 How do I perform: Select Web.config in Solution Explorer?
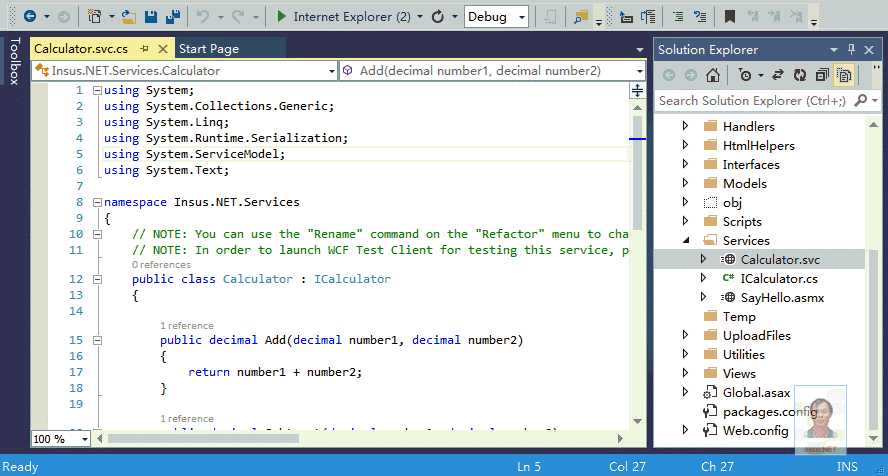point(755,431)
